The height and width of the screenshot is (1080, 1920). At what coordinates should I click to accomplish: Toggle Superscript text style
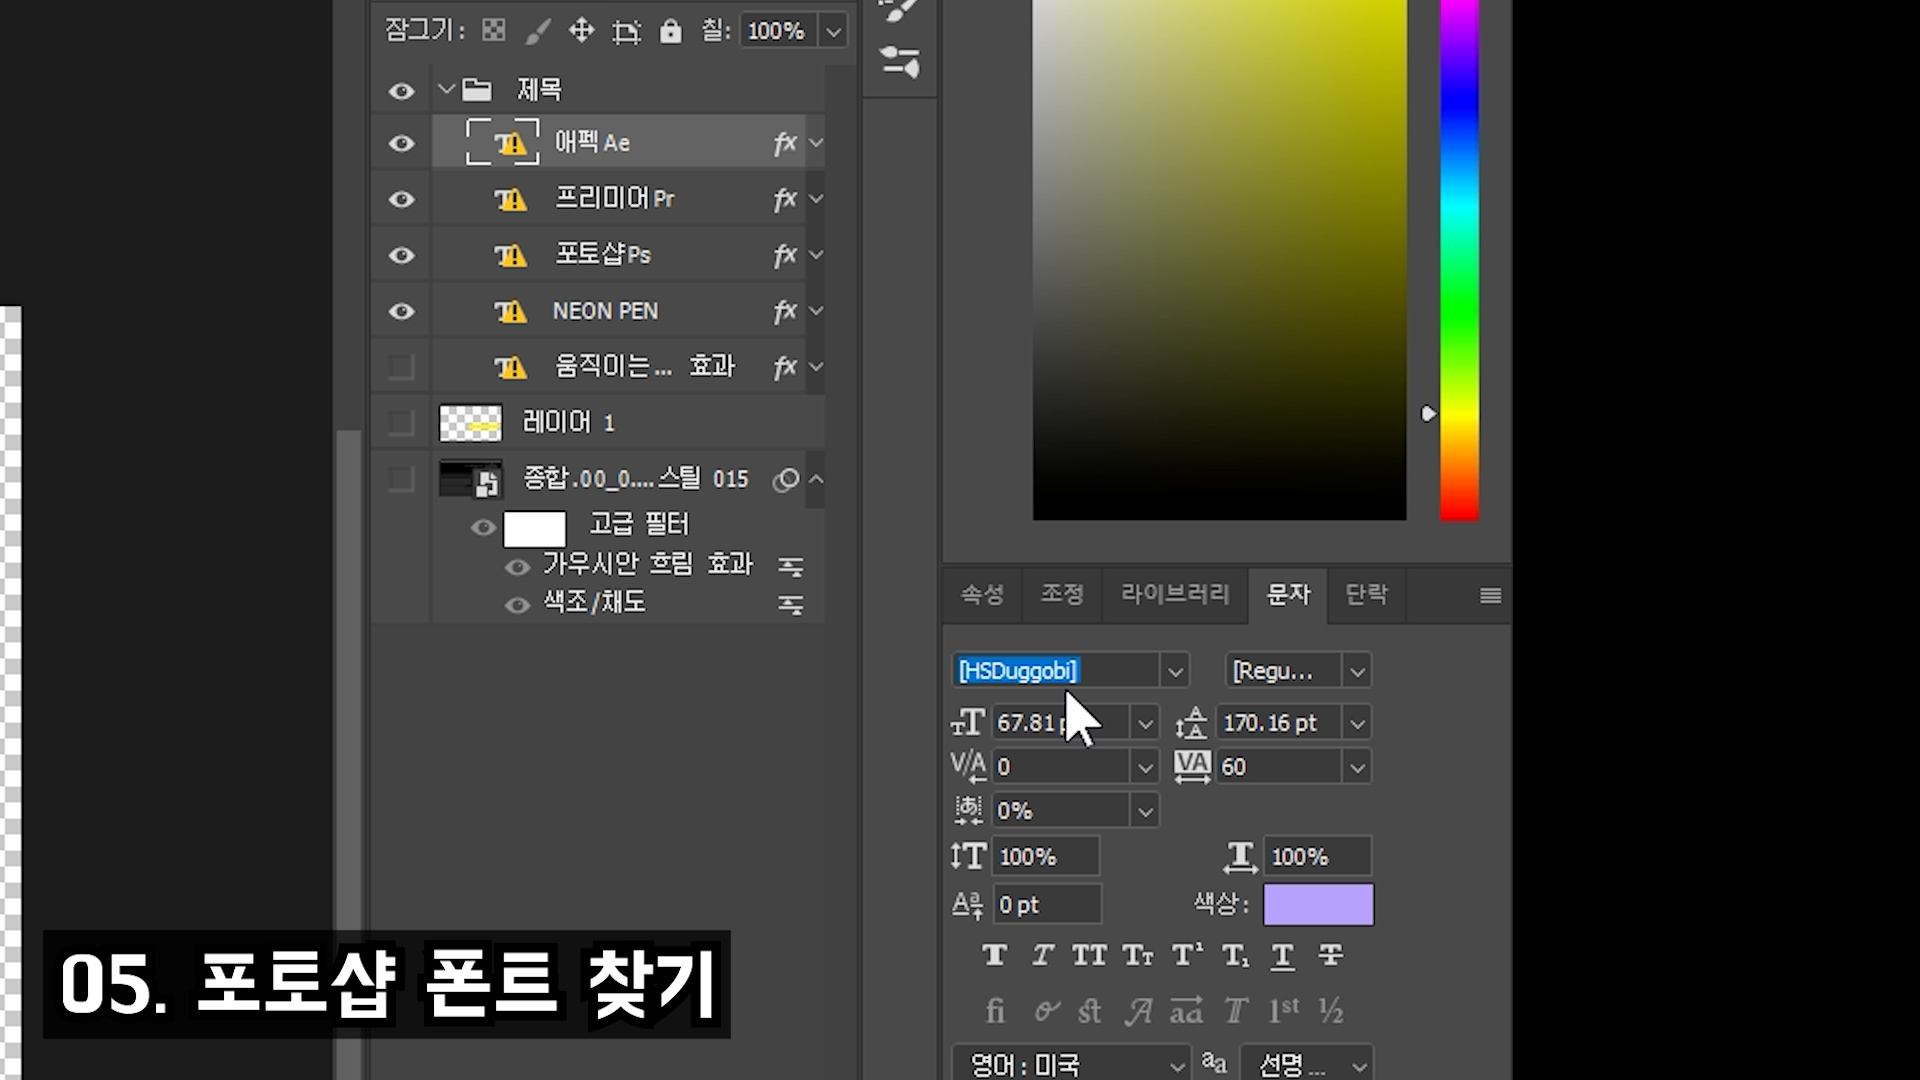pos(1187,956)
